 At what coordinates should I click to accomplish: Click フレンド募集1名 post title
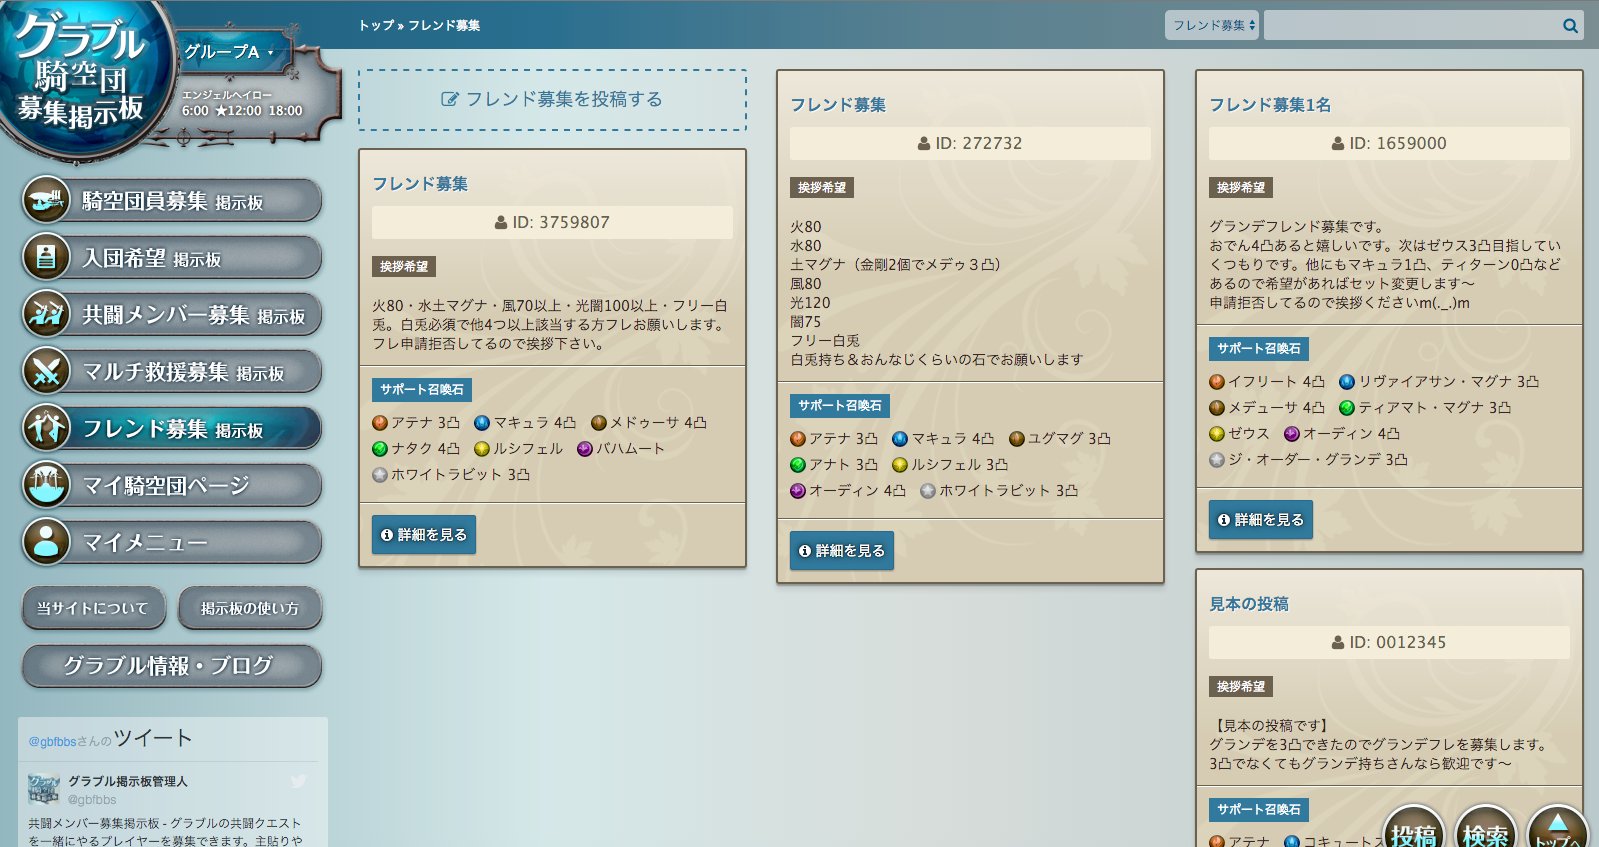click(x=1270, y=105)
